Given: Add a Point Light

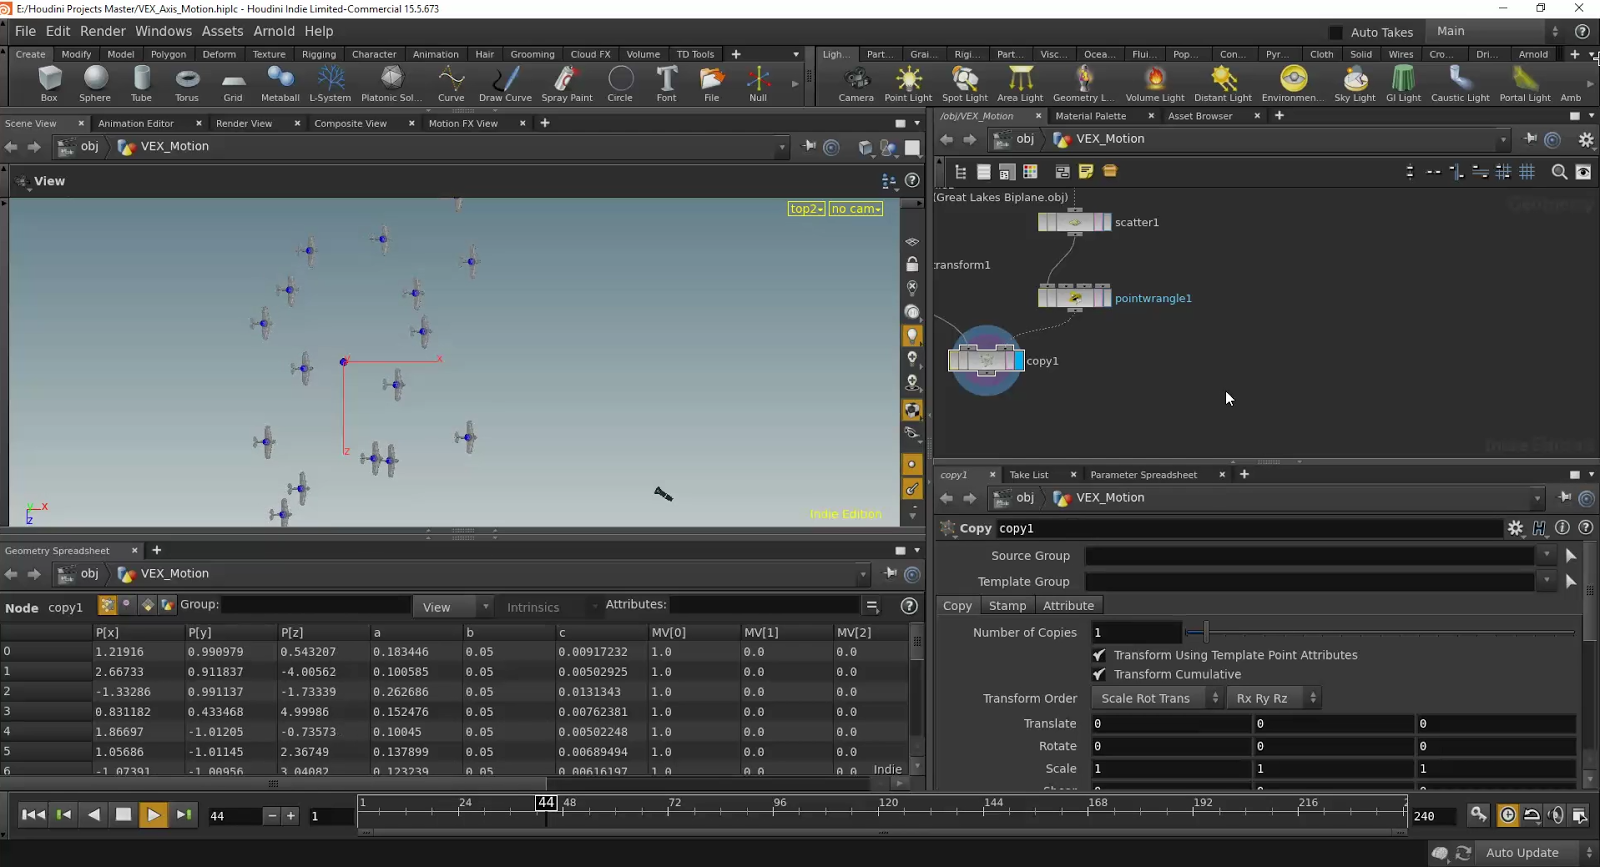Looking at the screenshot, I should click(x=908, y=84).
